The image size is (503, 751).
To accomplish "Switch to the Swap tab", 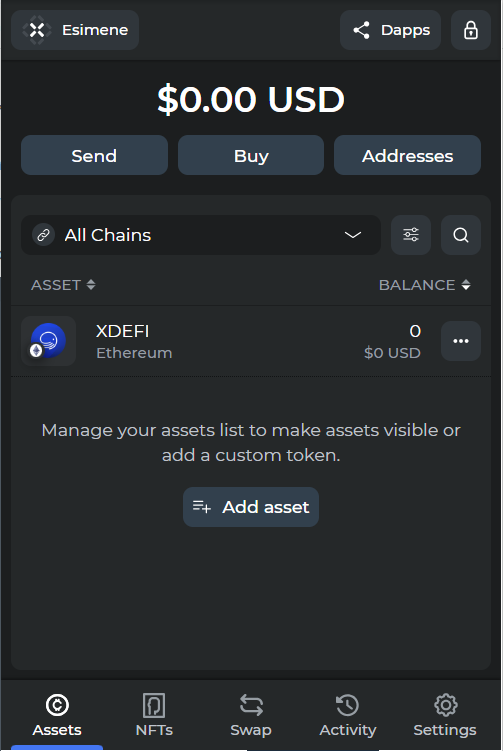I will (251, 715).
